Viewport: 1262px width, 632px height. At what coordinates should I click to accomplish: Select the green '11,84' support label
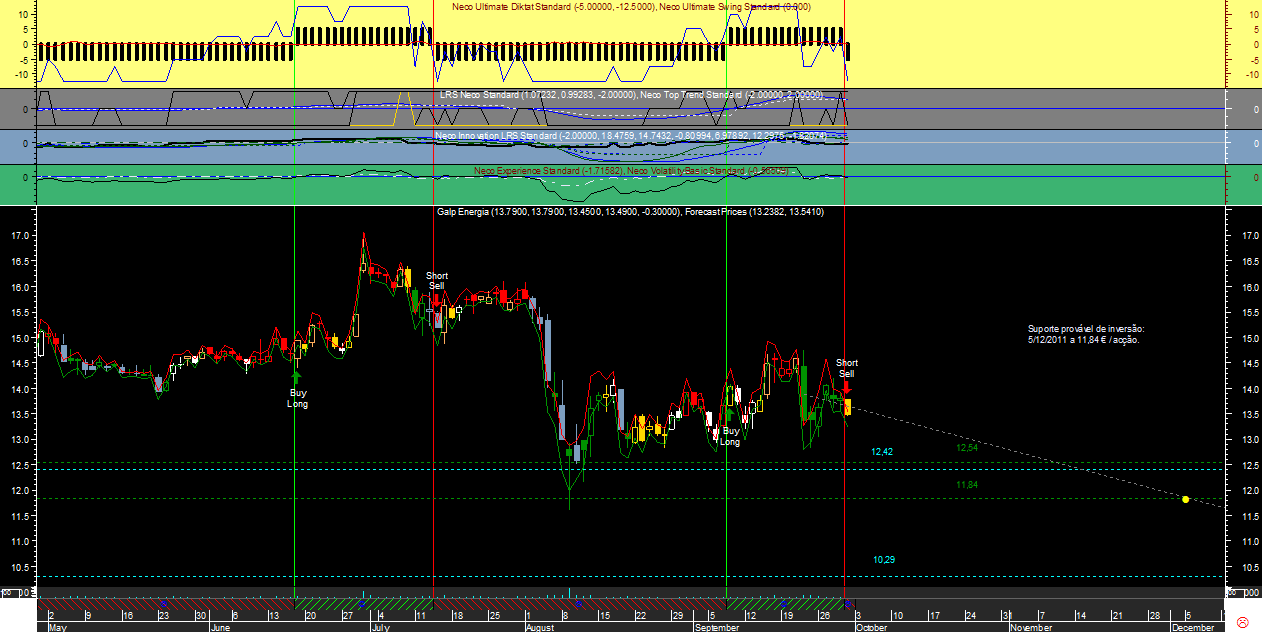click(966, 484)
